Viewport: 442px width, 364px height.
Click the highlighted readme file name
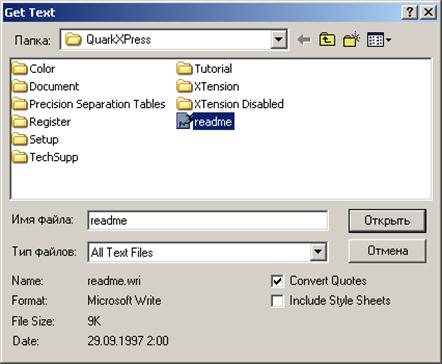click(213, 122)
